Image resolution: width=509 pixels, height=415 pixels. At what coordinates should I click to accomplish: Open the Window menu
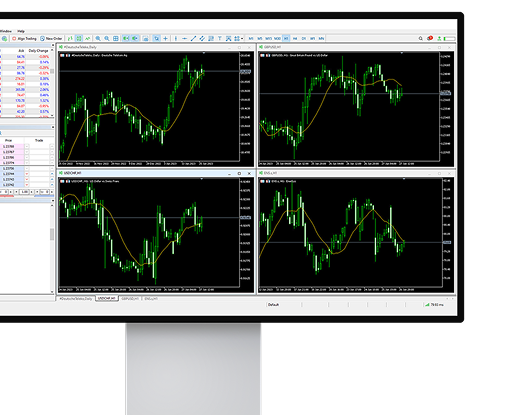point(6,31)
